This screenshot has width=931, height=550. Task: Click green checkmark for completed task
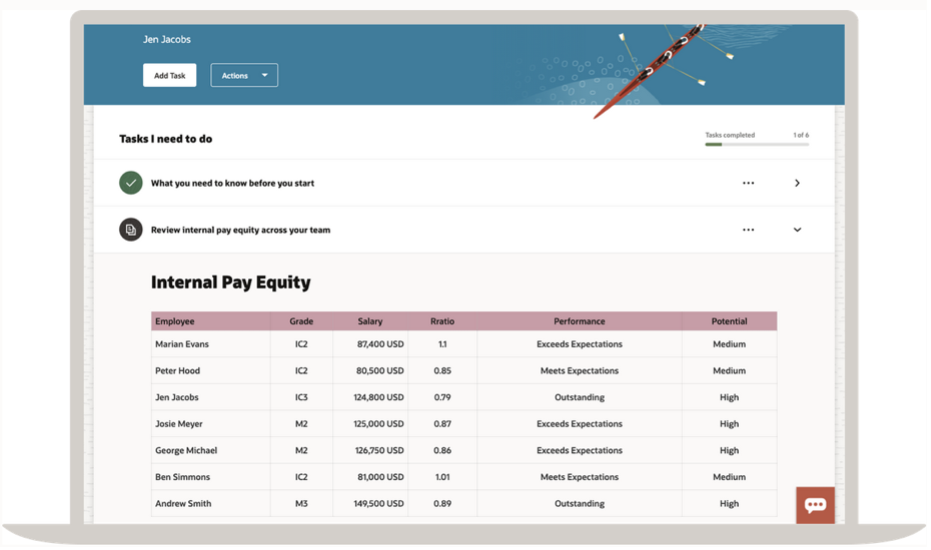click(131, 183)
